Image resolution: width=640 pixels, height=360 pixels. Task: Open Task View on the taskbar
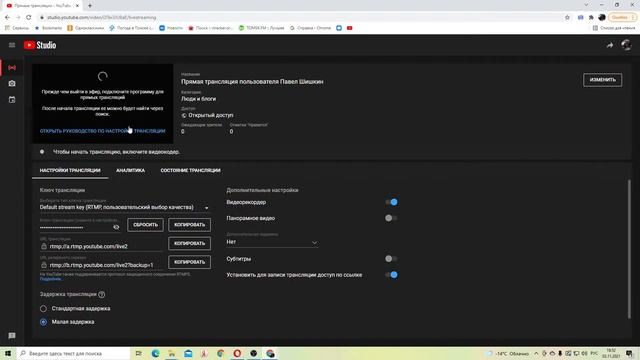138,353
